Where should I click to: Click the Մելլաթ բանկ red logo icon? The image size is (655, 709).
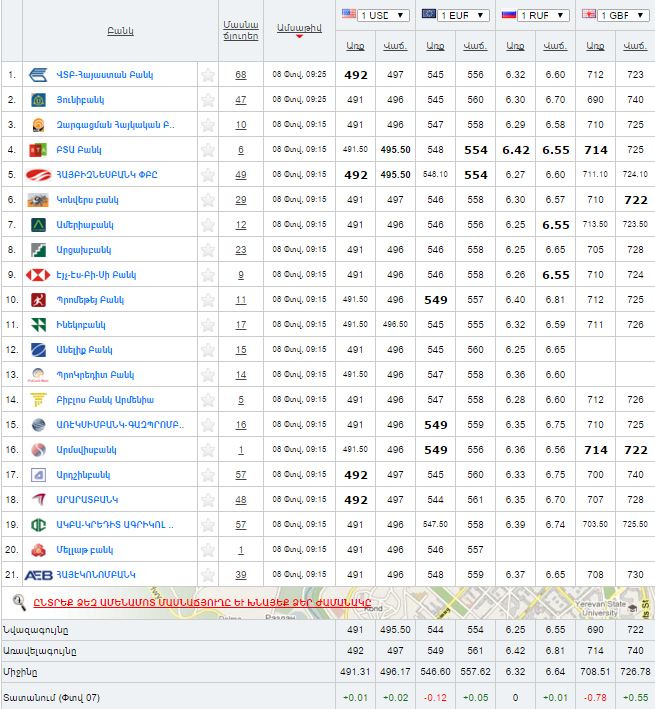tap(38, 550)
